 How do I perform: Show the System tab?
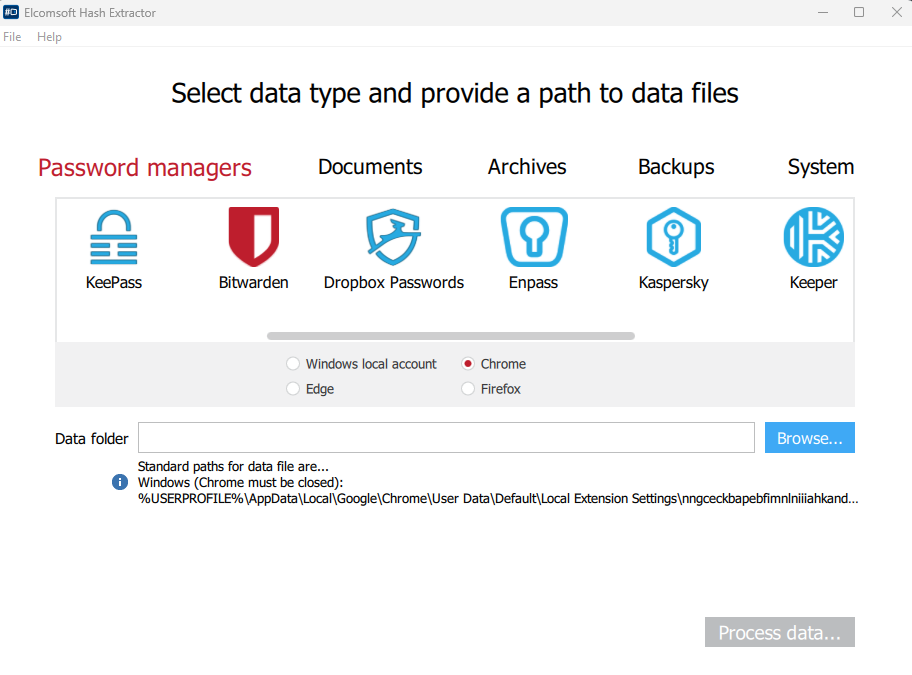click(x=821, y=167)
